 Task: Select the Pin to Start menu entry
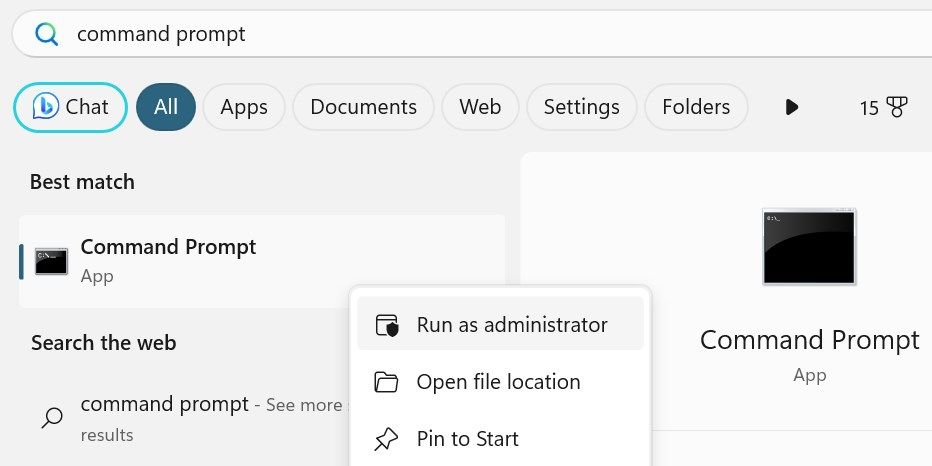(467, 439)
